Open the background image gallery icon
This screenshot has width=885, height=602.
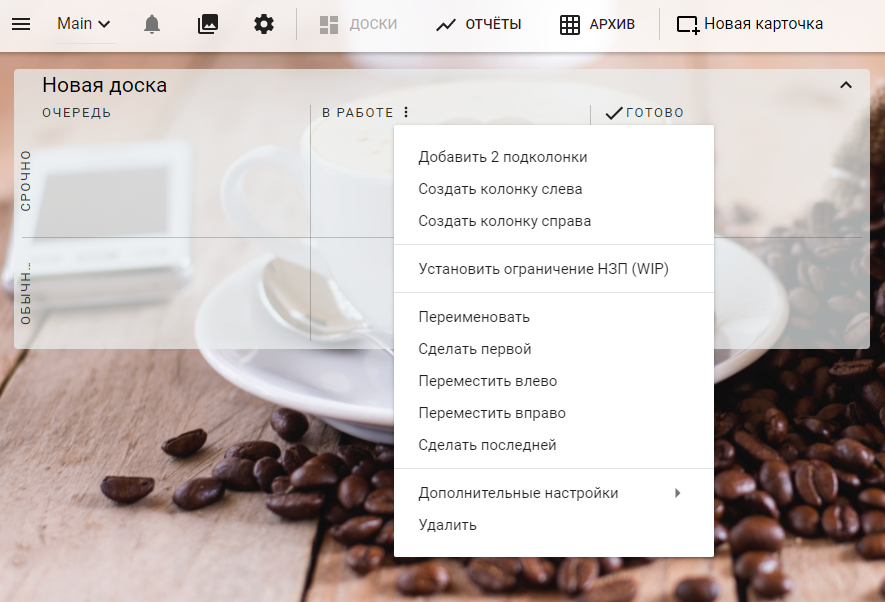point(208,24)
